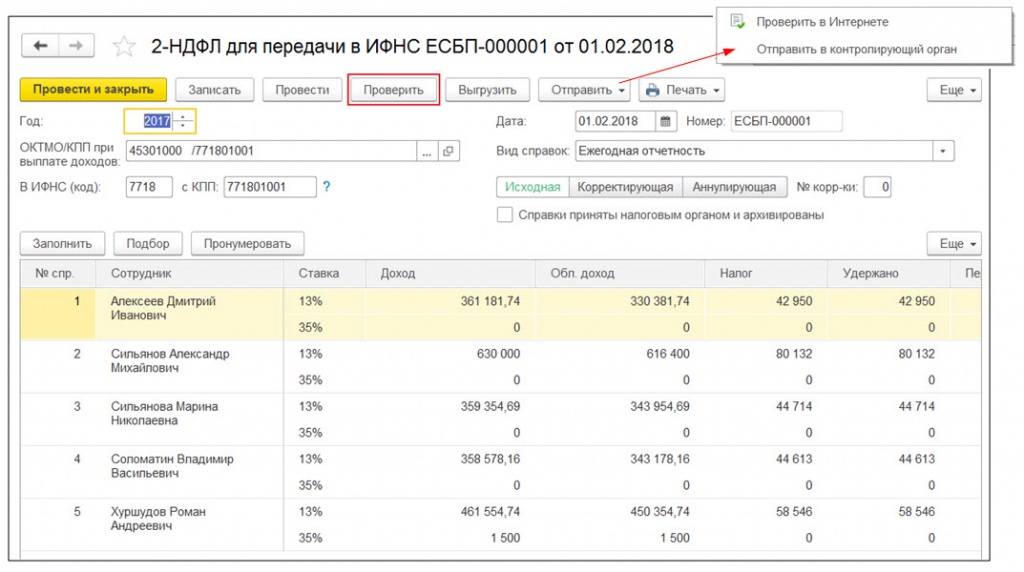Click the blue question mark help icon
This screenshot has width=1024, height=572.
click(326, 187)
